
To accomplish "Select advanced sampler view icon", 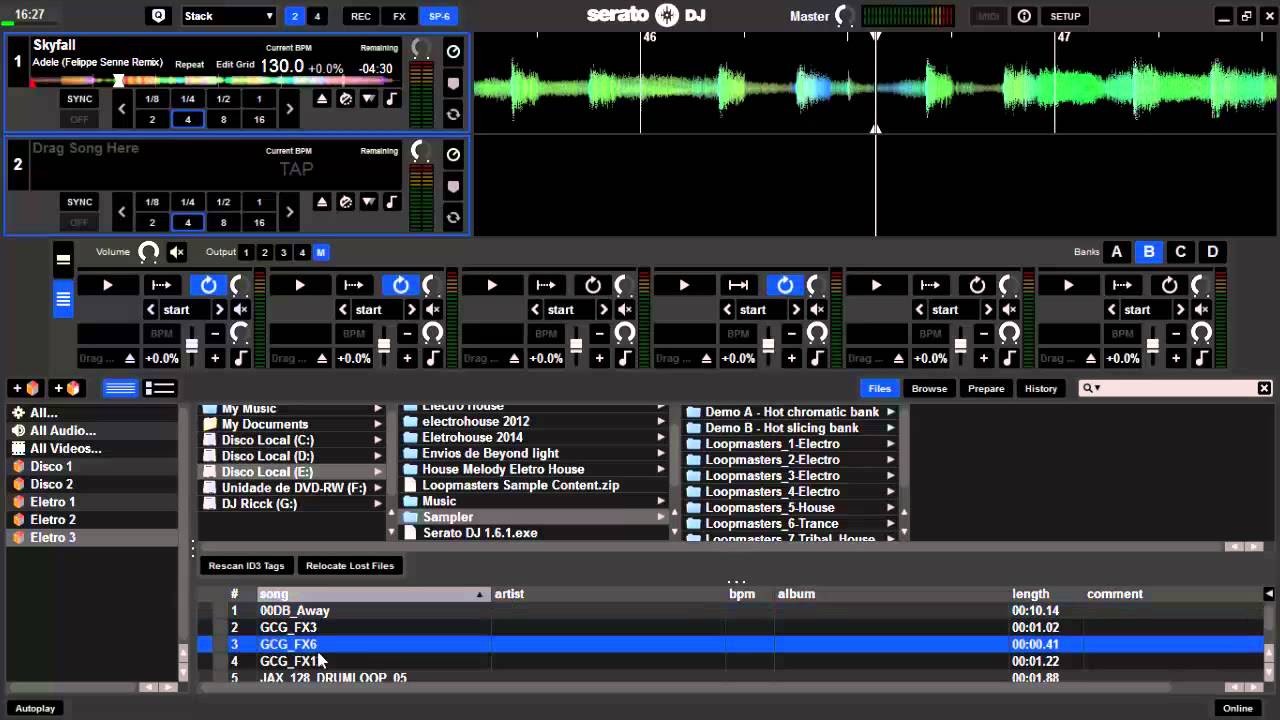I will click(x=63, y=299).
